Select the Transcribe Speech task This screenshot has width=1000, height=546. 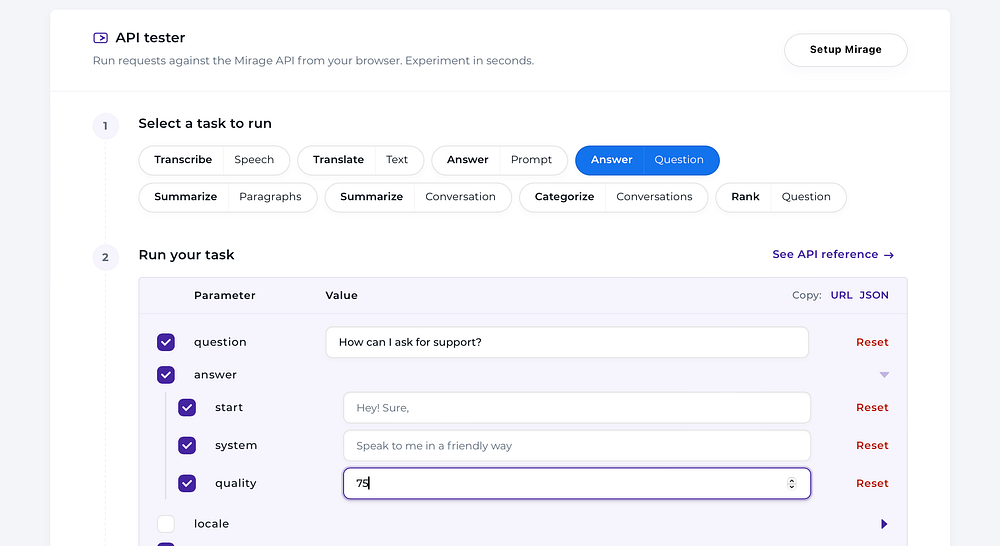pos(214,160)
